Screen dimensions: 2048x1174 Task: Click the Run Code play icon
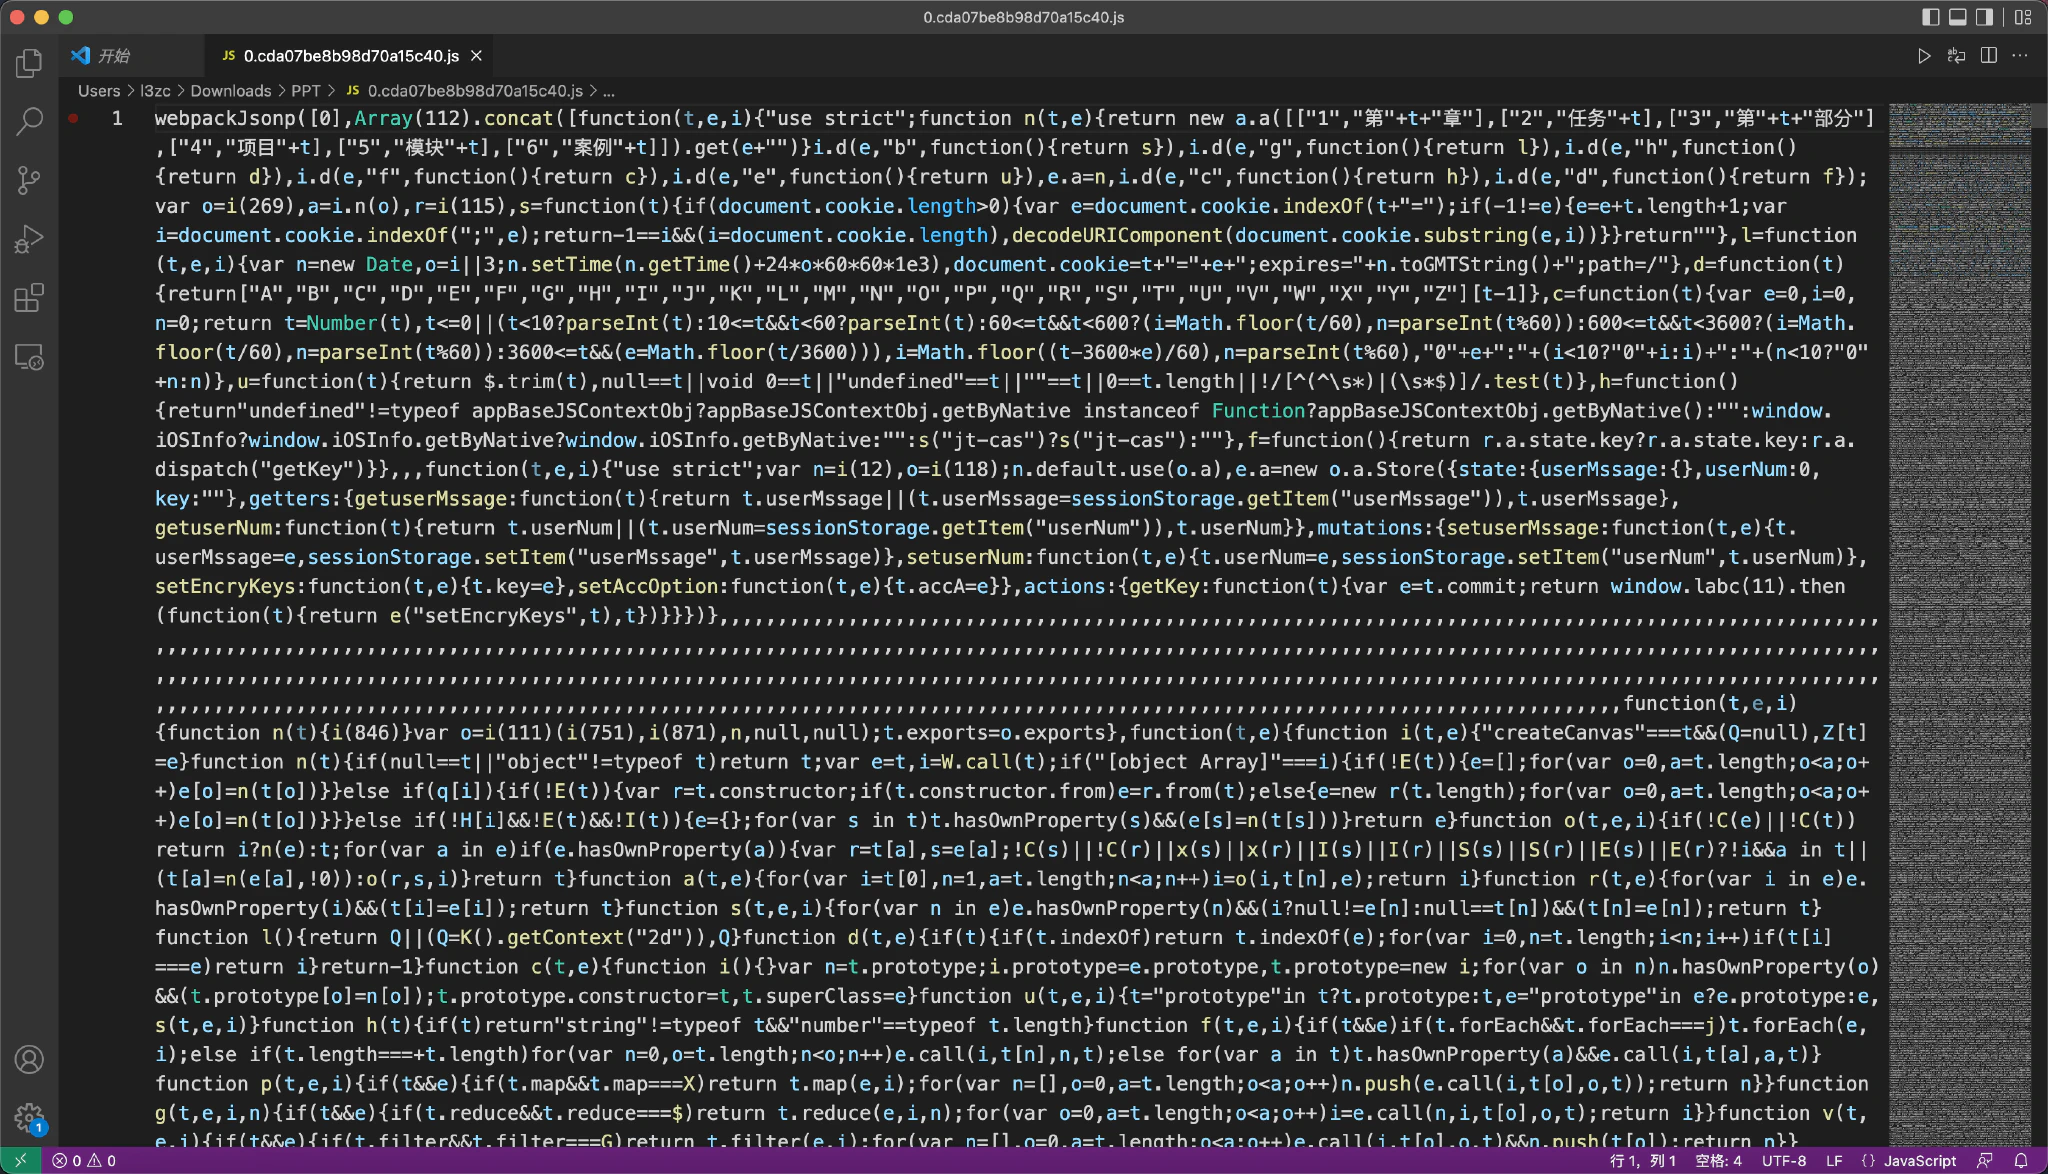1924,56
